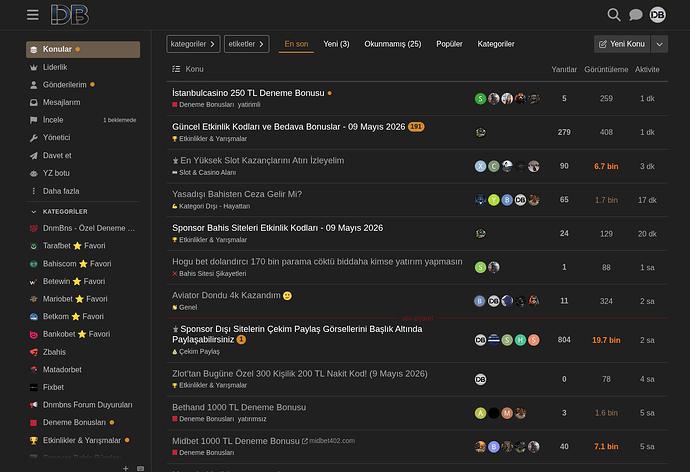Add a section using sidebar plus icon
The height and width of the screenshot is (472, 690).
[126, 468]
